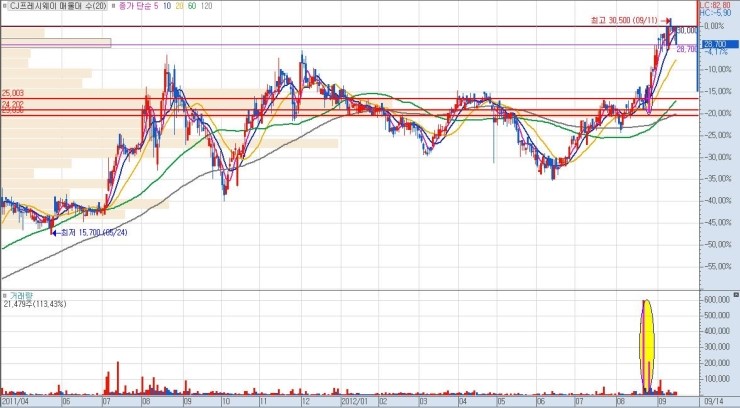
Task: Click the yellow highlighted volume spike
Action: pyautogui.click(x=647, y=345)
